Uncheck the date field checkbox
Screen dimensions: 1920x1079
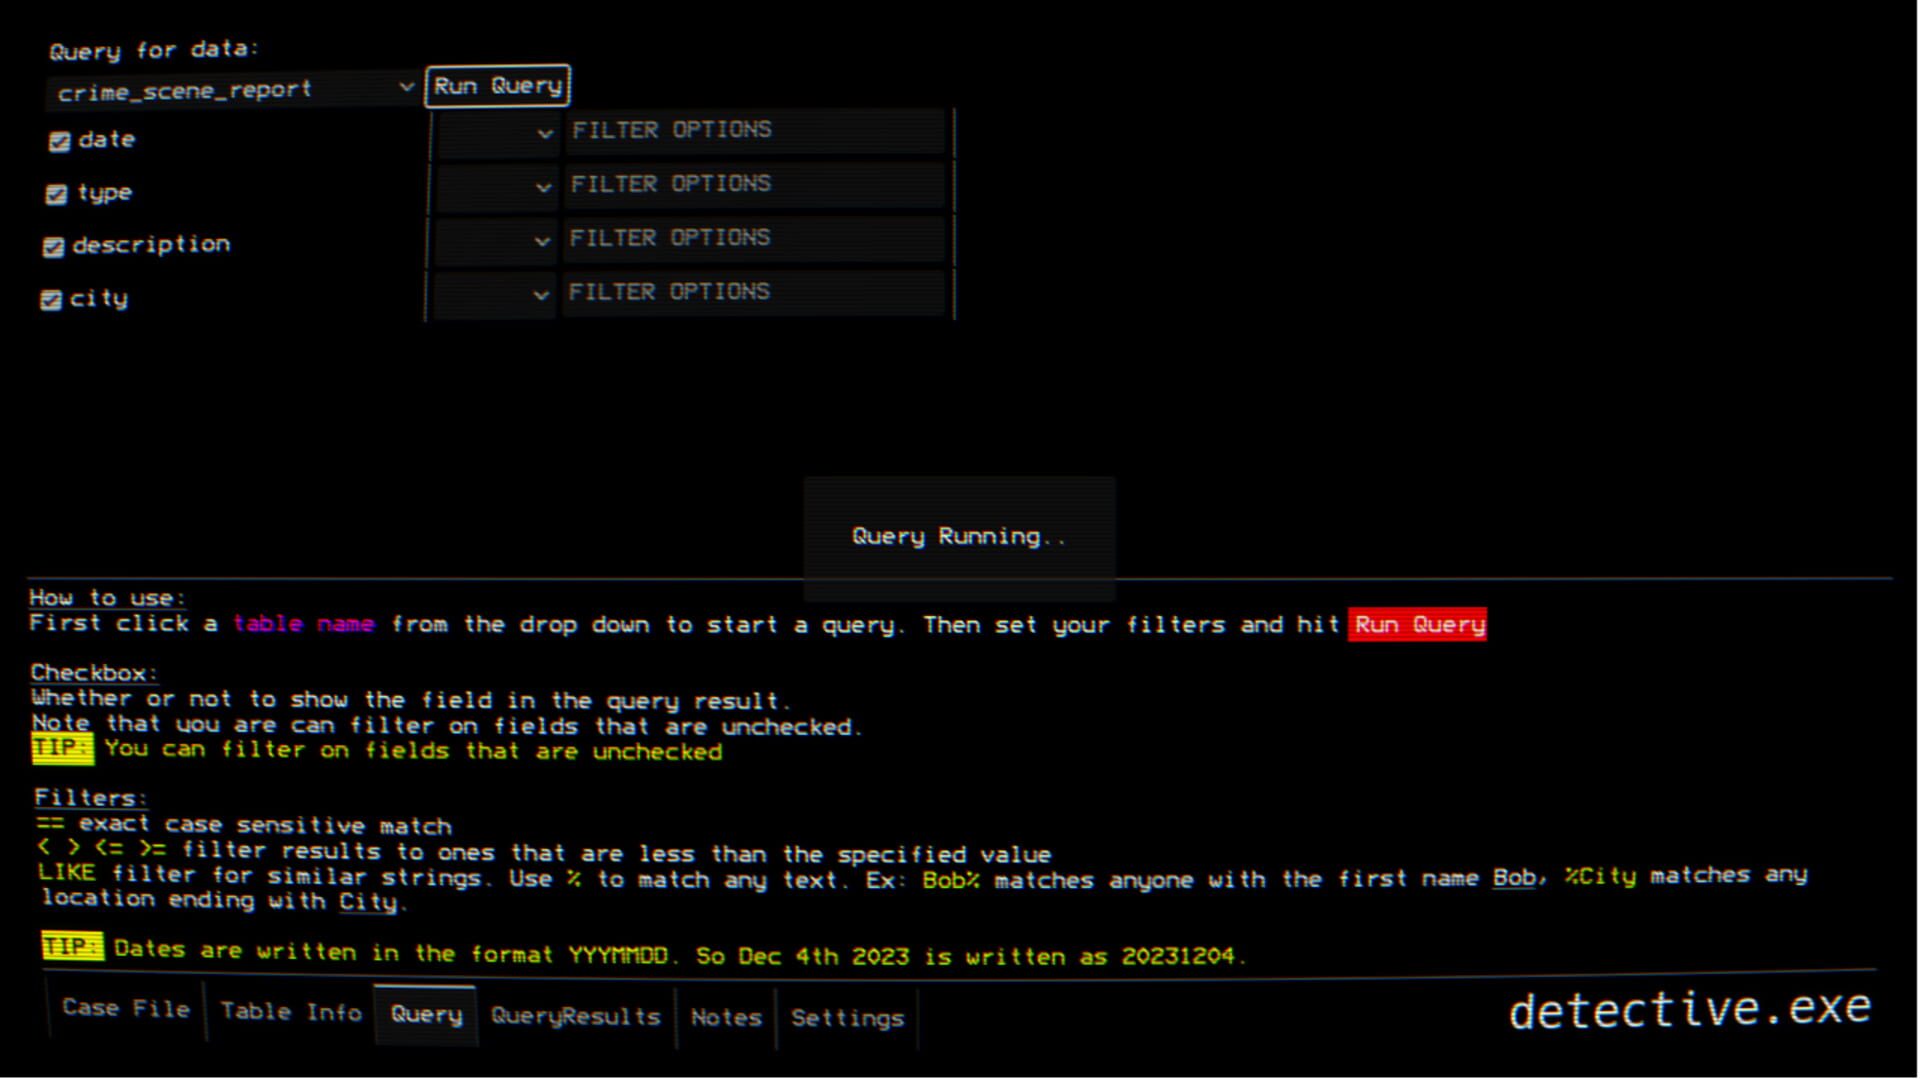pyautogui.click(x=59, y=142)
